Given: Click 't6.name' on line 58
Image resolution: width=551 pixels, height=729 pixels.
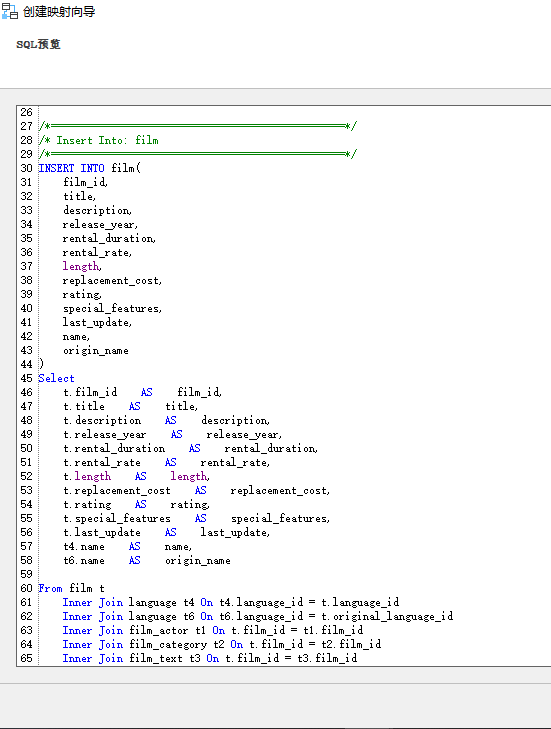Looking at the screenshot, I should pos(84,560).
